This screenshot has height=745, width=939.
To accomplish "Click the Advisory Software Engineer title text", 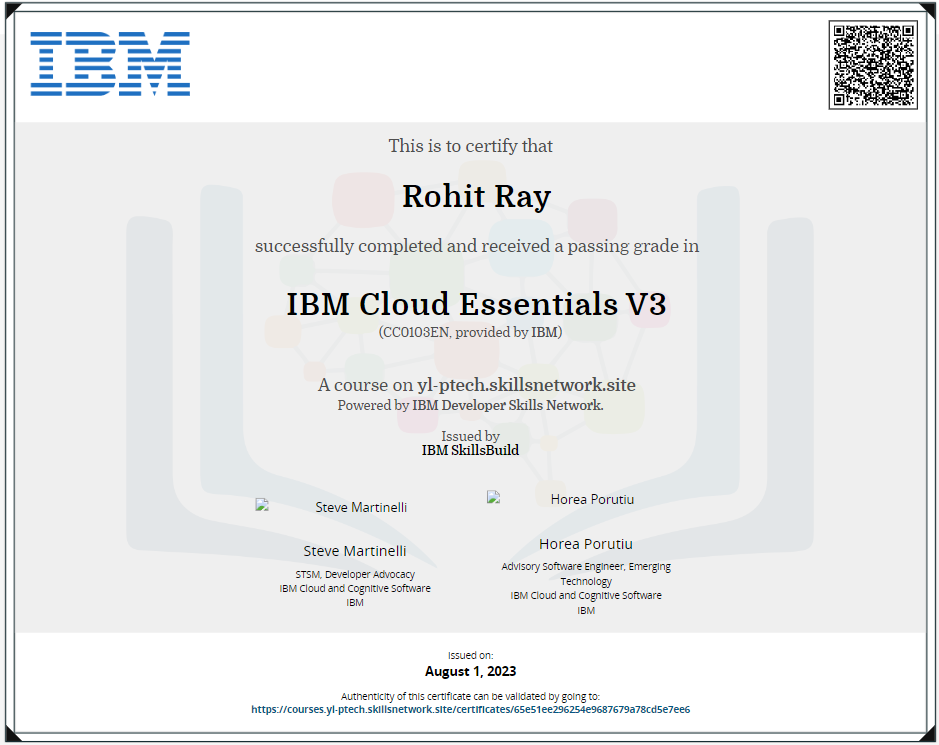I will pyautogui.click(x=586, y=567).
